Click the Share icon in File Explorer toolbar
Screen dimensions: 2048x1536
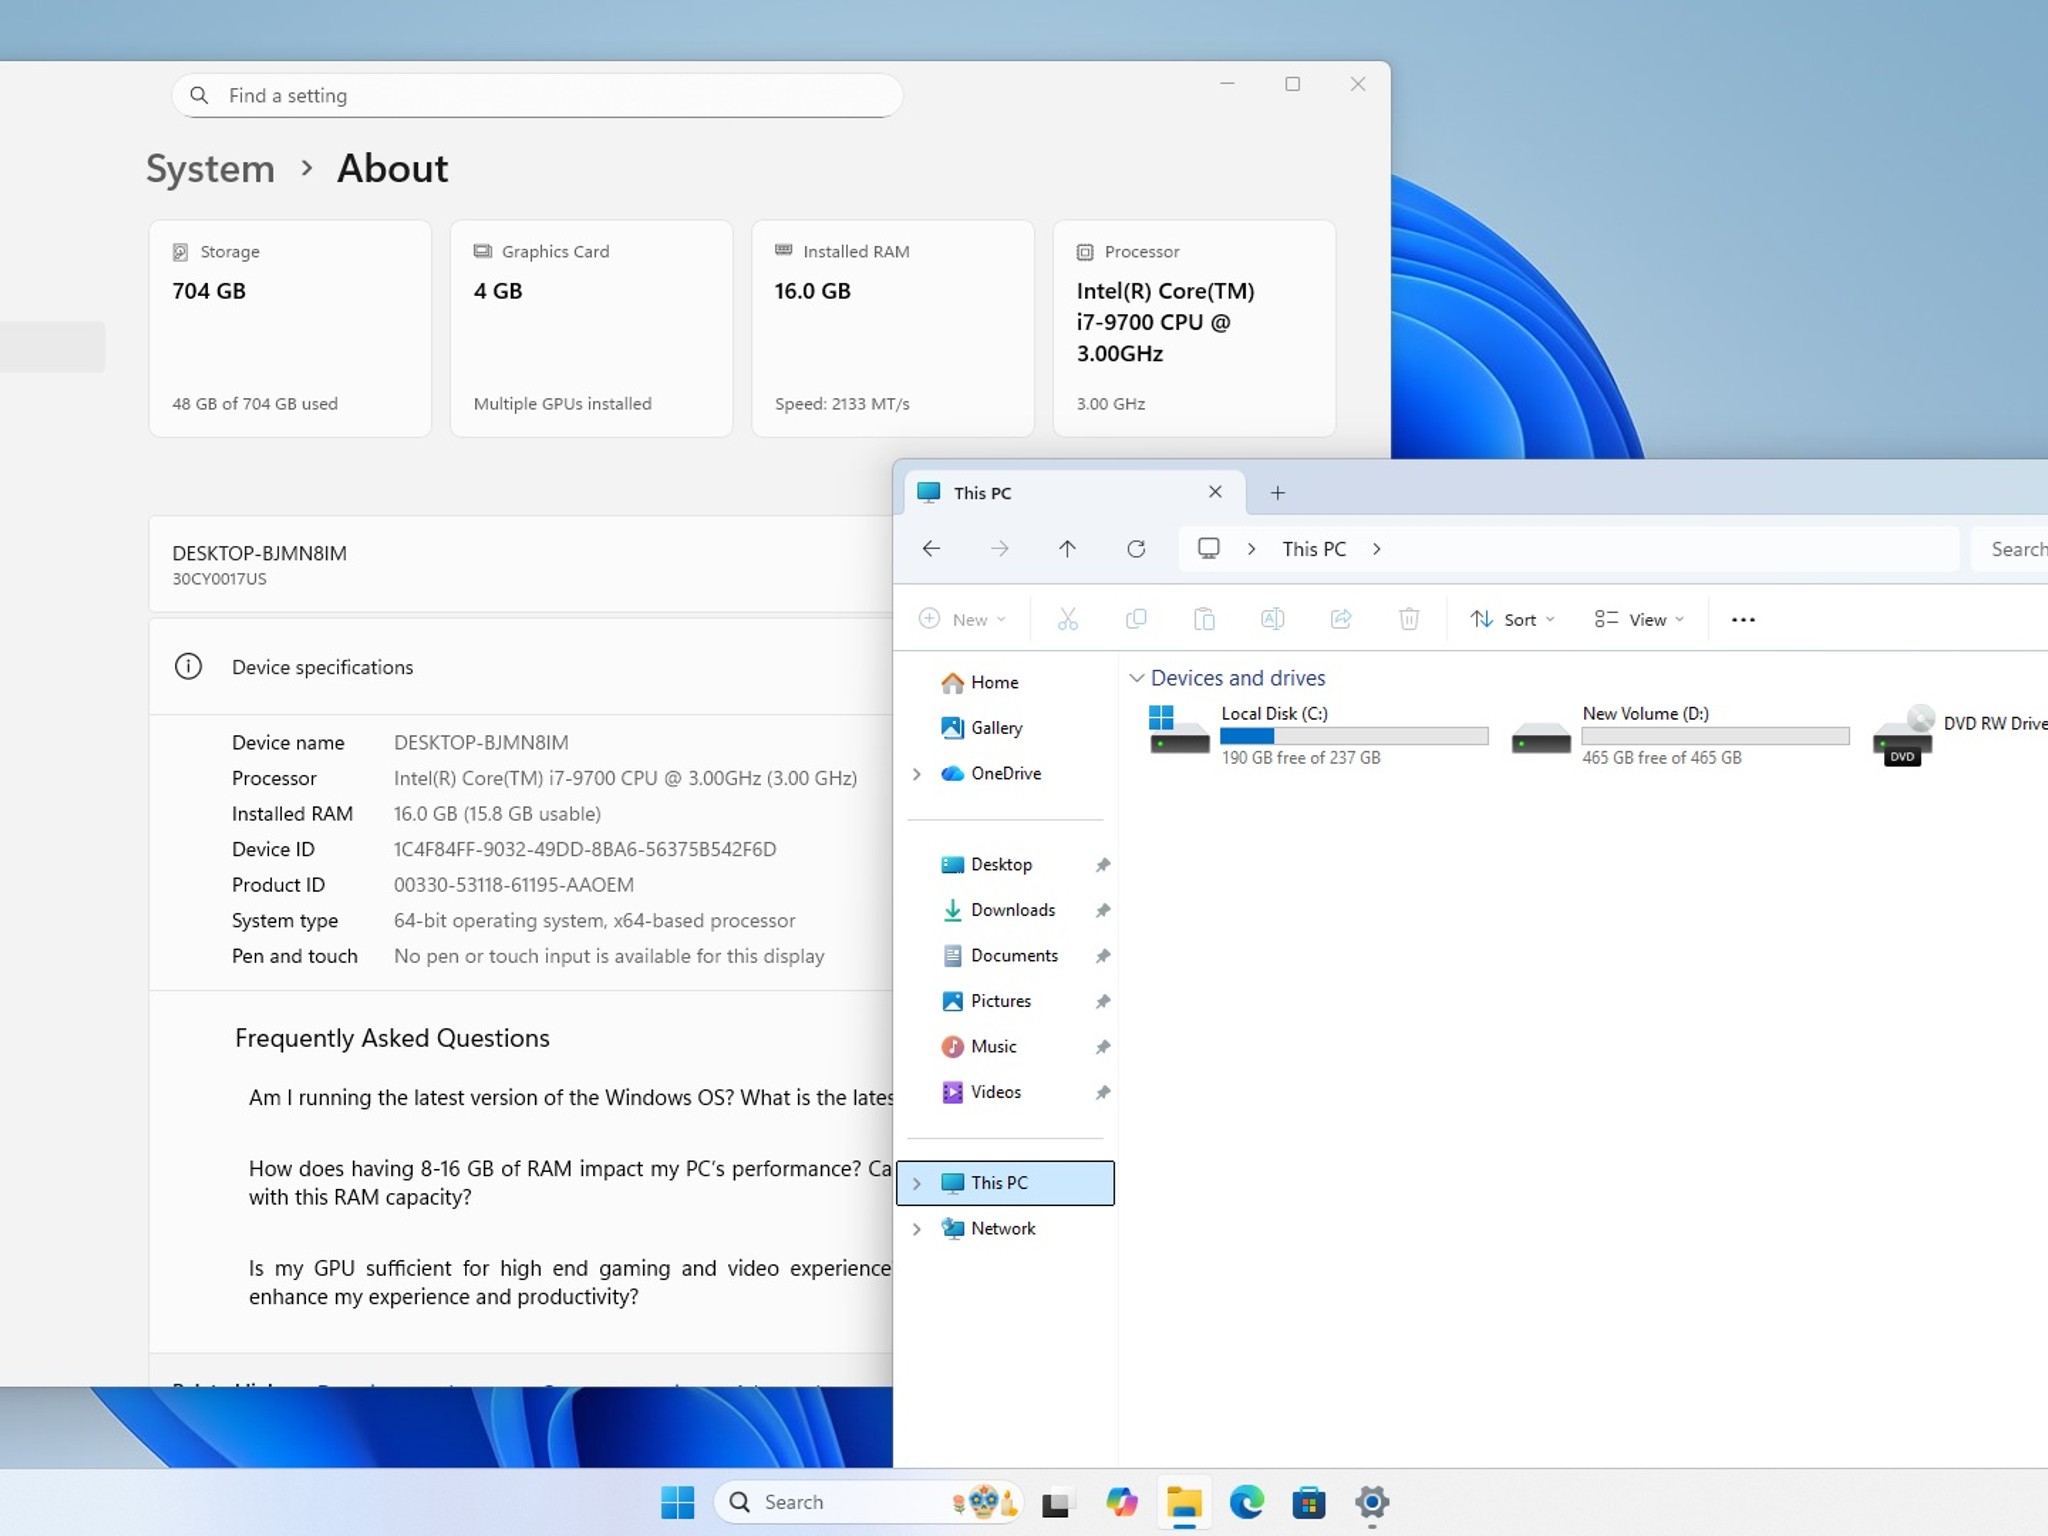[x=1341, y=619]
